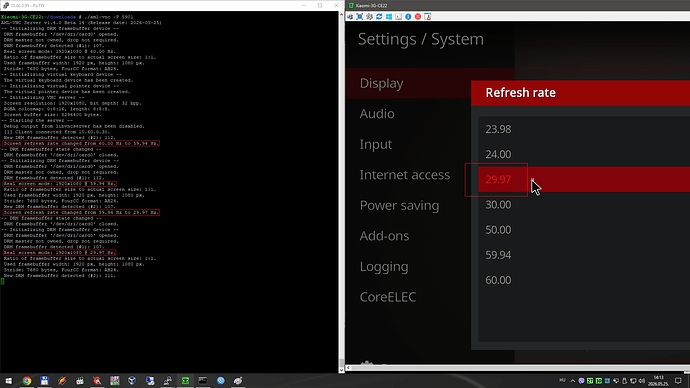
Task: Open the round blue globe taskbar icon
Action: coord(220,381)
